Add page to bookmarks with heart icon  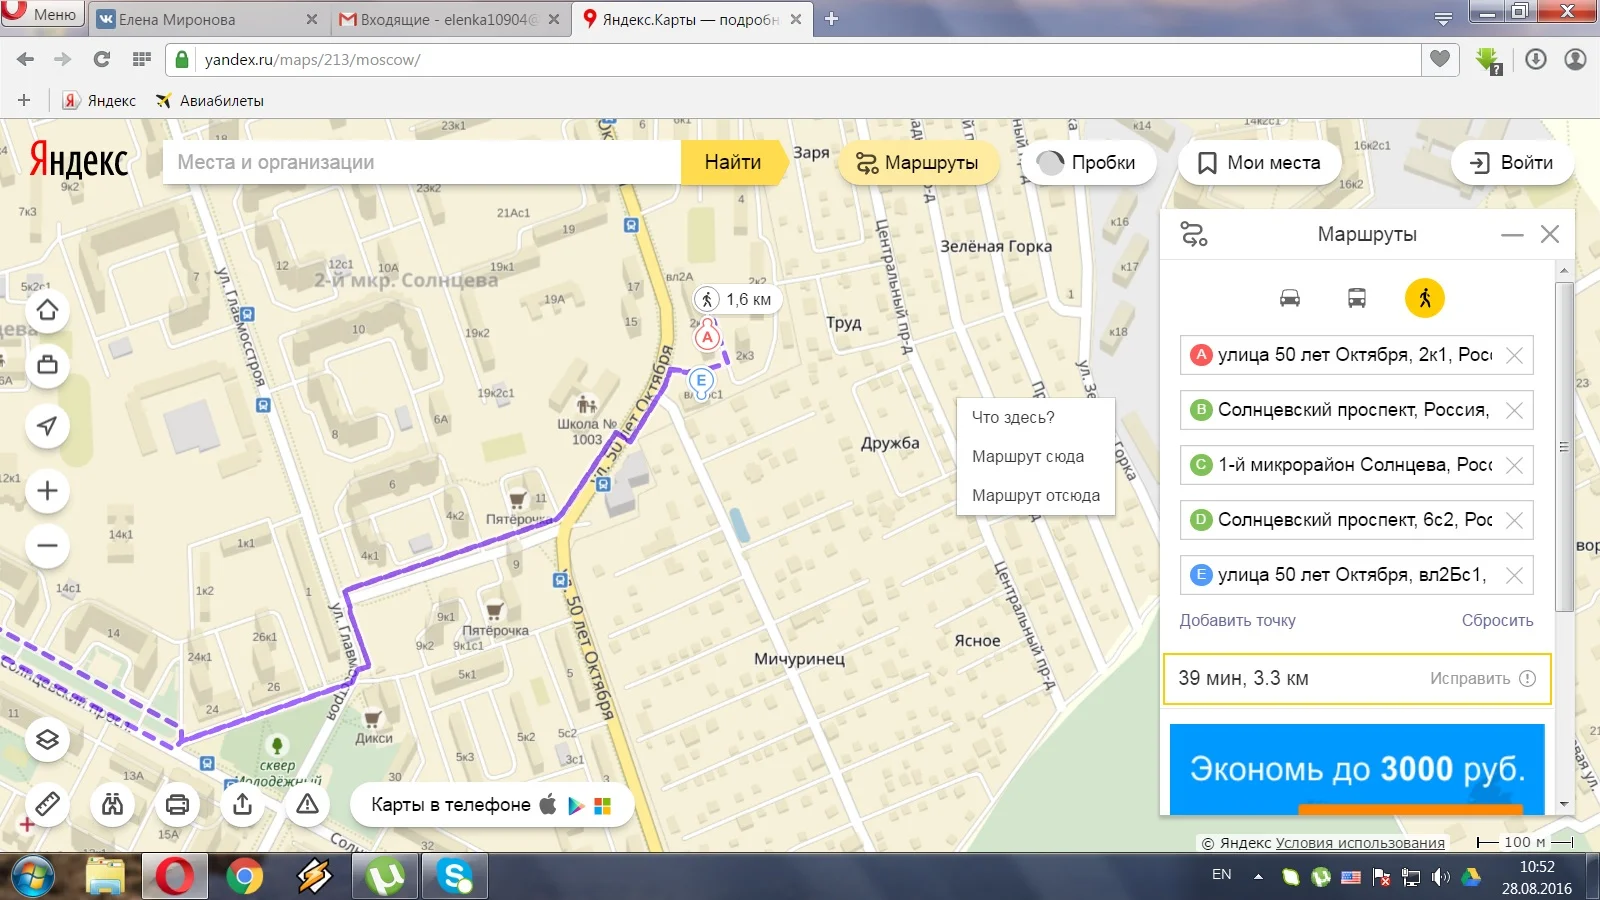1440,59
